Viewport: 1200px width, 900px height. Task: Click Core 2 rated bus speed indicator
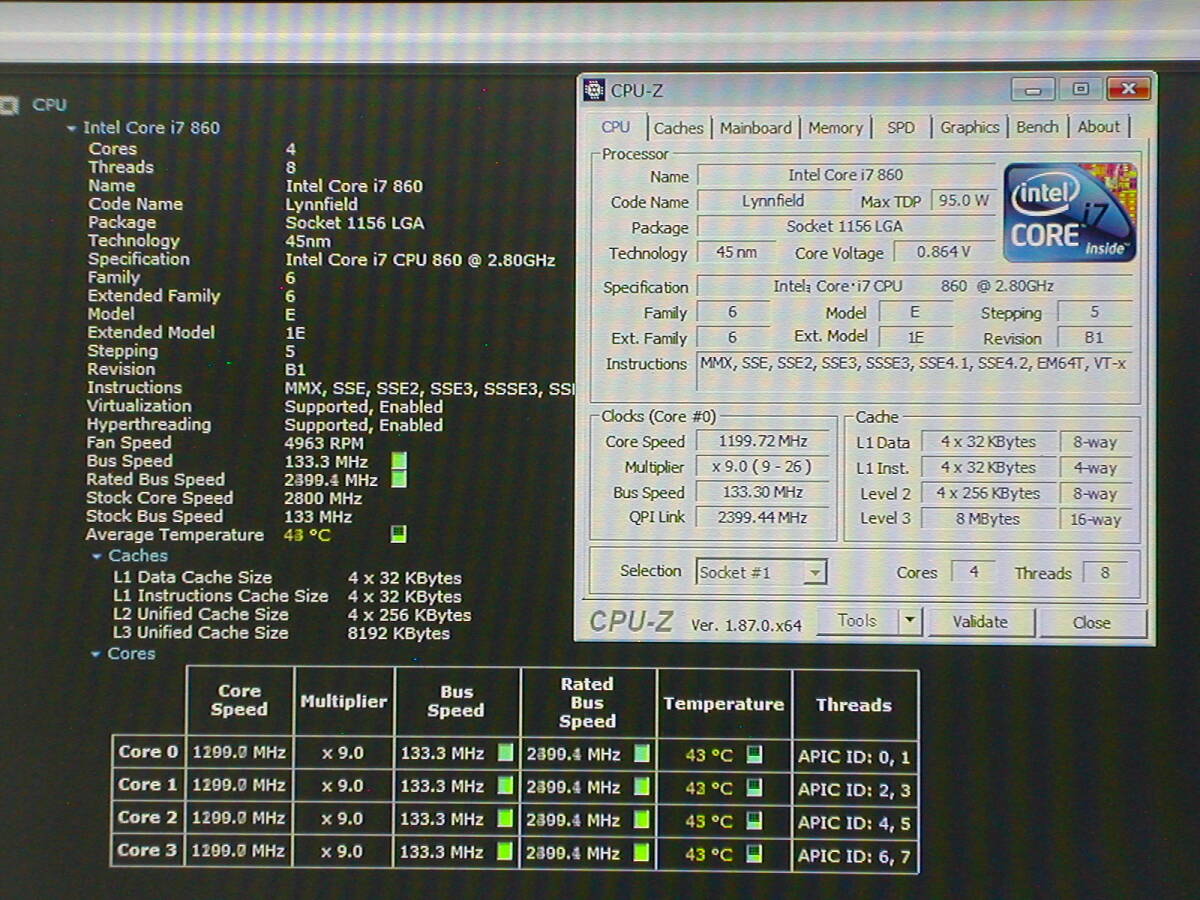[641, 820]
